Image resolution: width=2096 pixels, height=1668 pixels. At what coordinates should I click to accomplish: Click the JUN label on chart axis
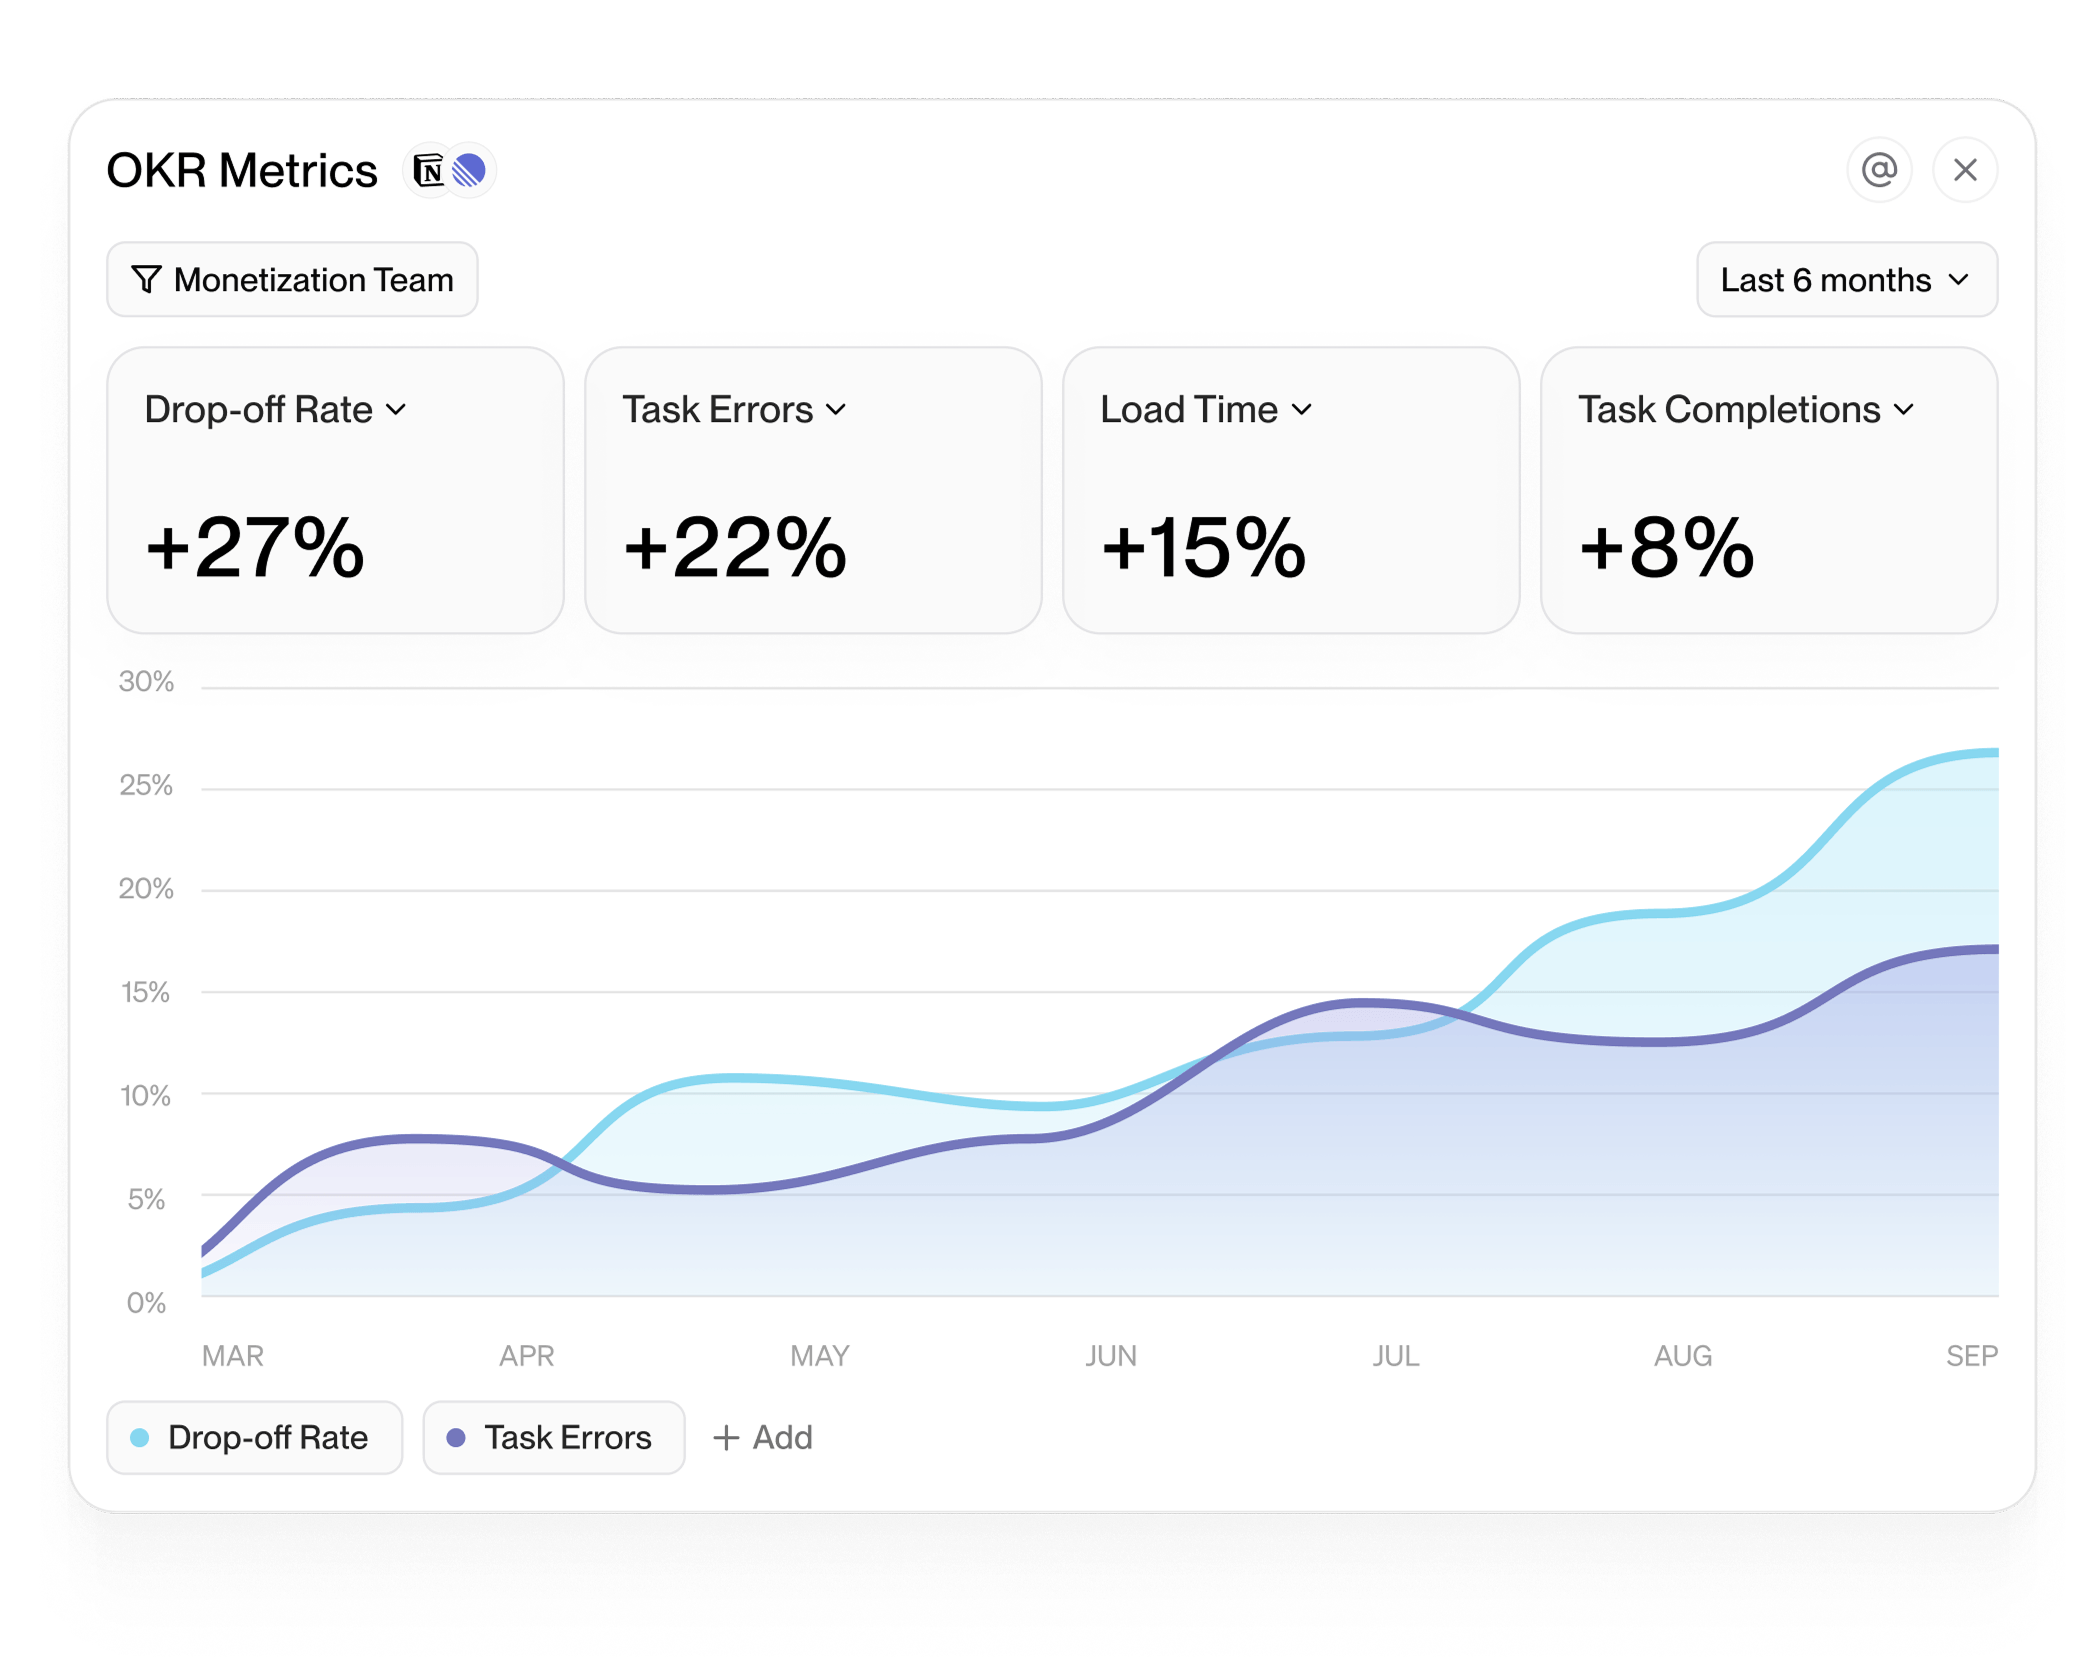pyautogui.click(x=1111, y=1356)
